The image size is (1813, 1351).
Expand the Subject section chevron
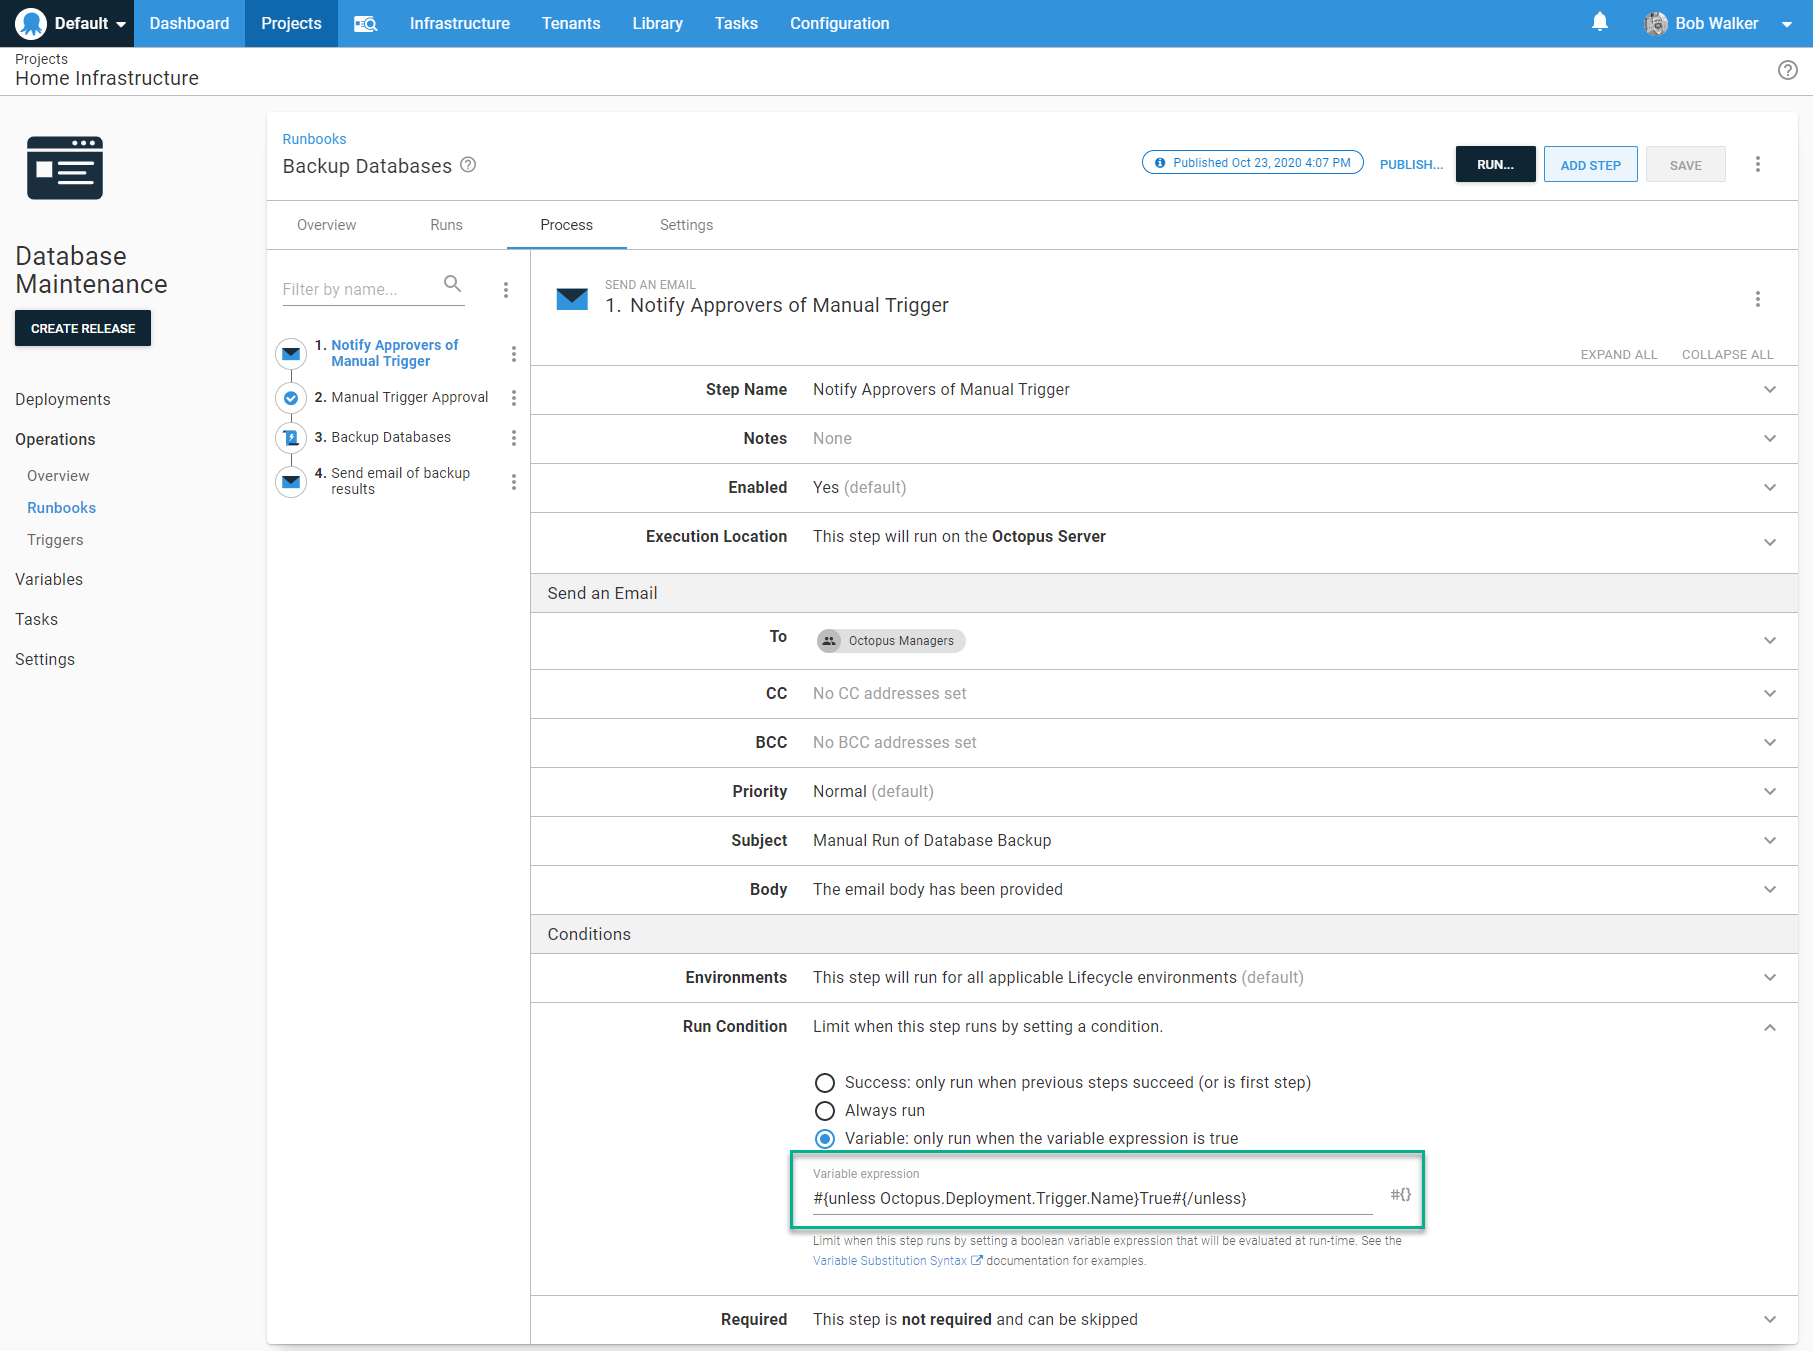point(1769,841)
